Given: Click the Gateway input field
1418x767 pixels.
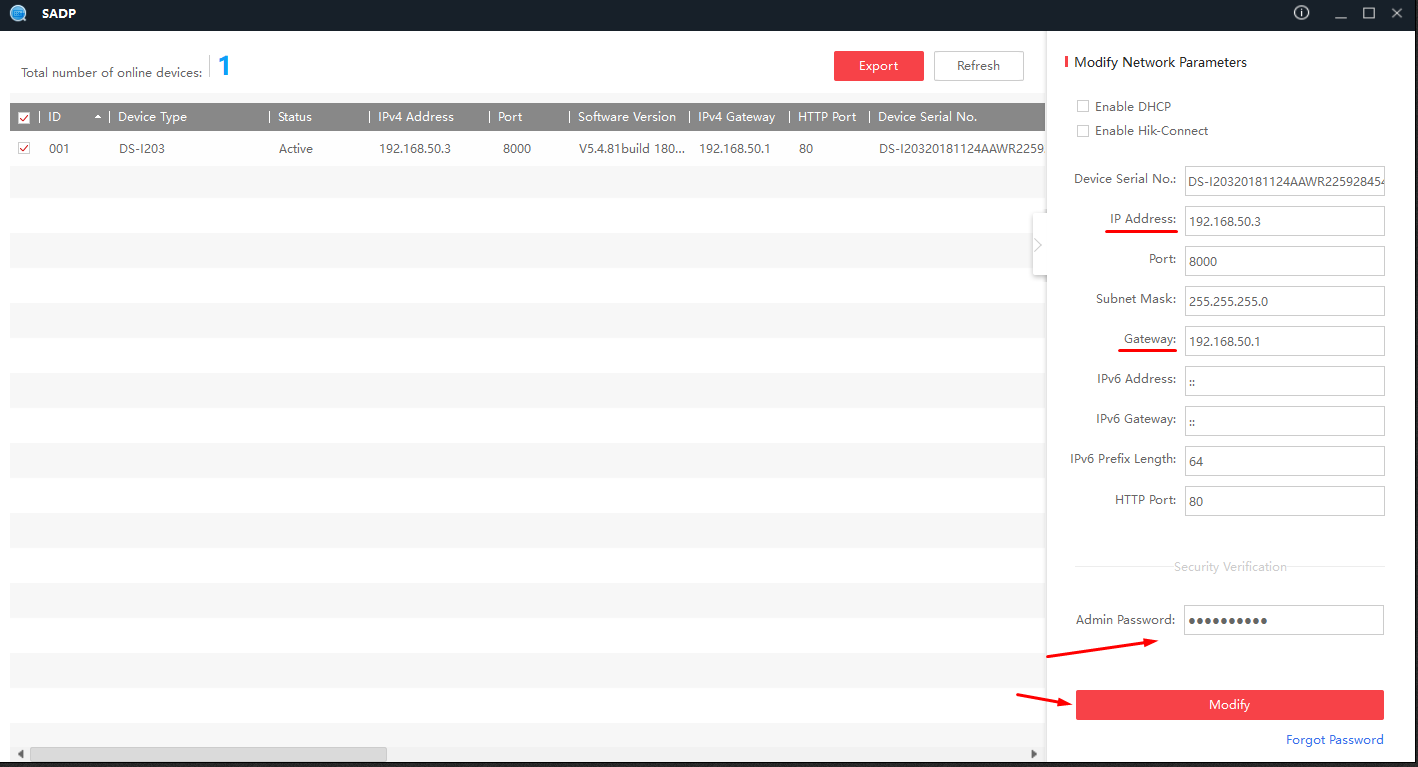Looking at the screenshot, I should click(x=1284, y=341).
